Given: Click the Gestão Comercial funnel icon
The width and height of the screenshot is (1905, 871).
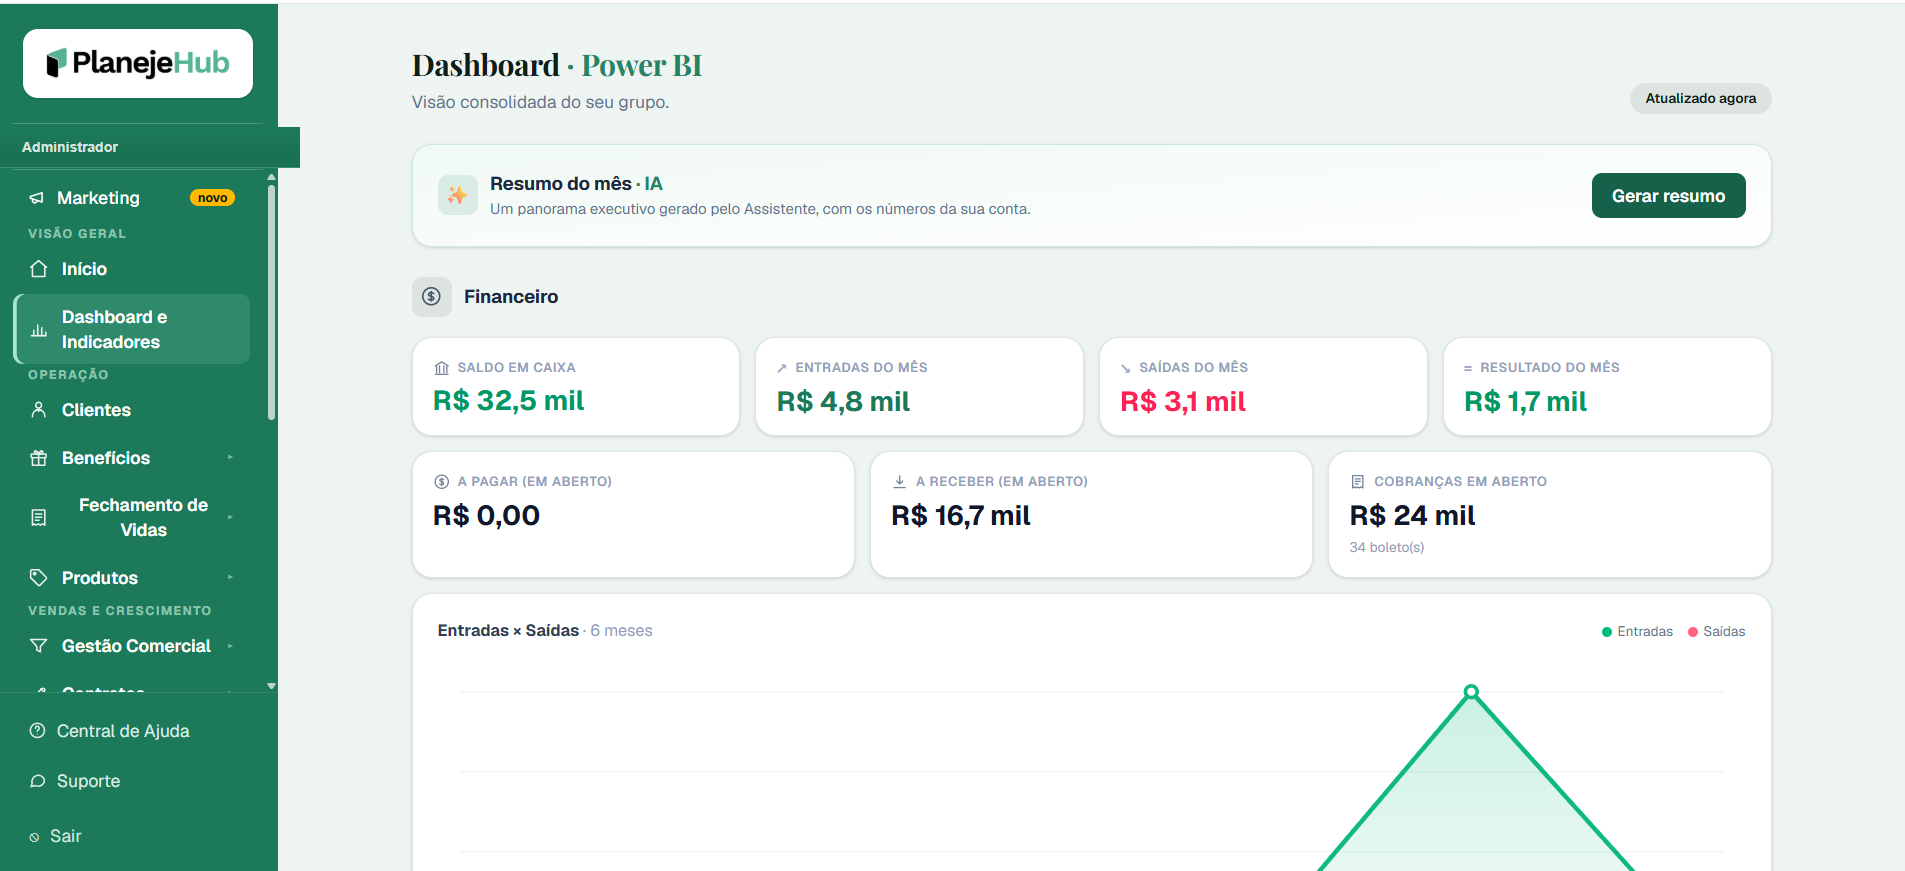Looking at the screenshot, I should pos(39,646).
